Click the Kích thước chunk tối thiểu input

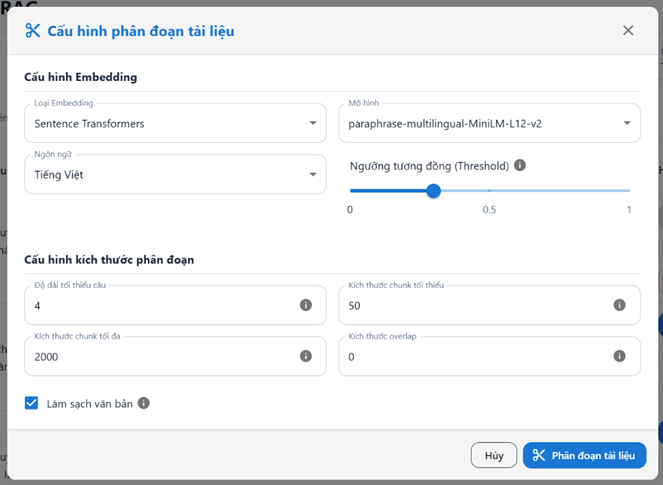point(475,305)
